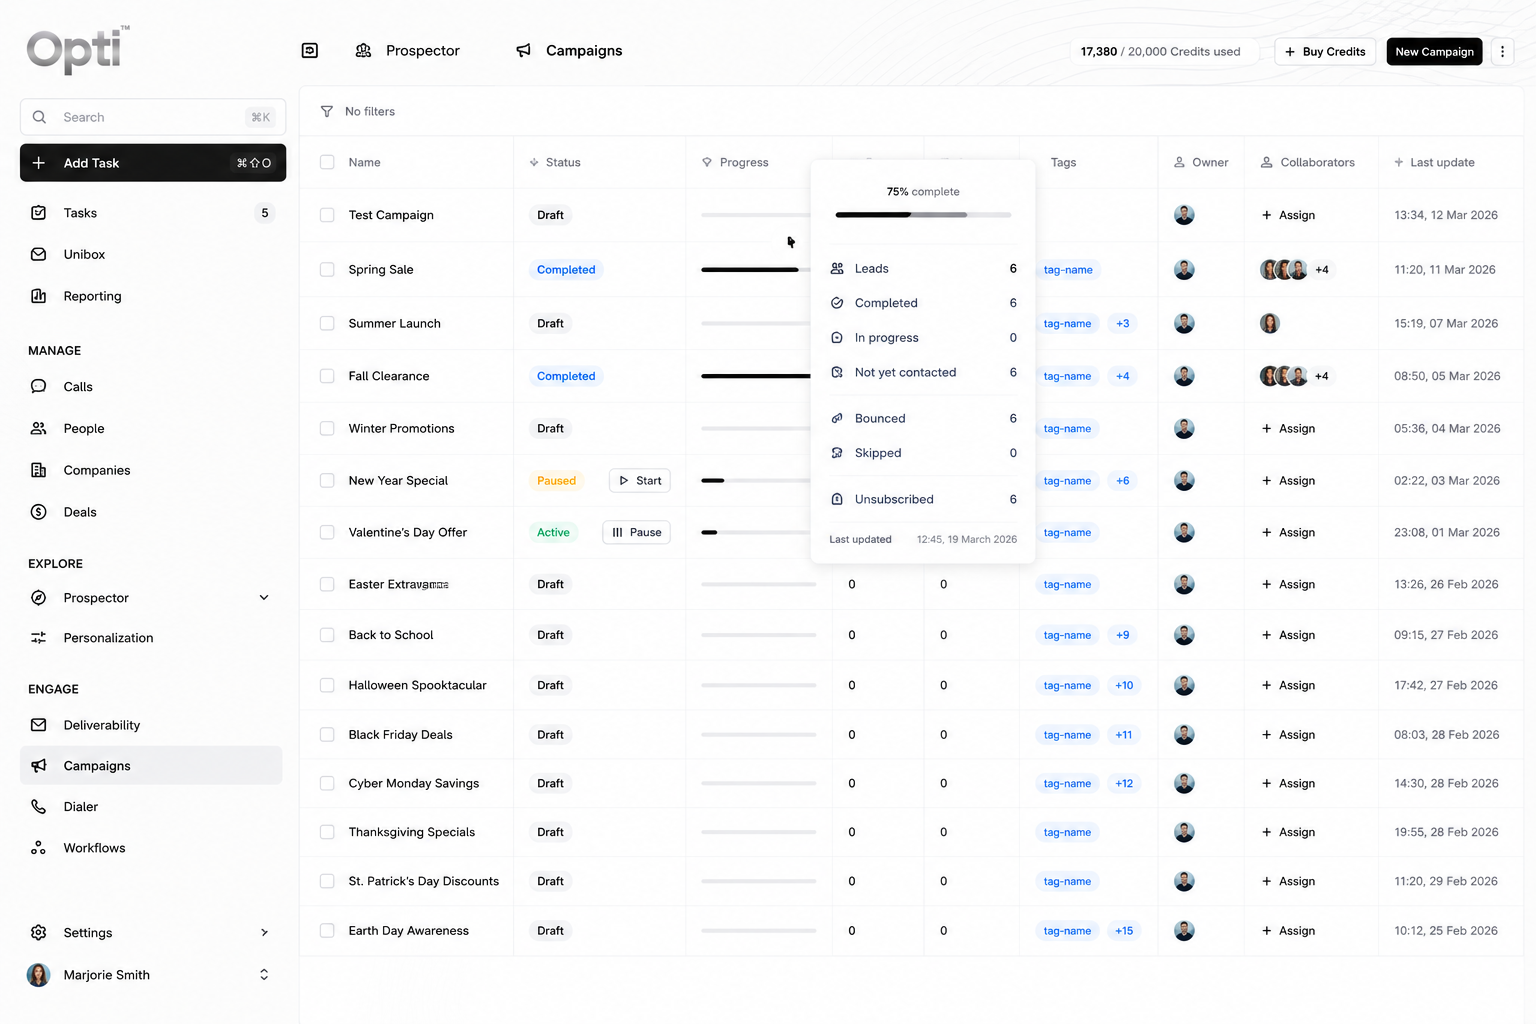Viewport: 1536px width, 1024px height.
Task: Click the Settings gear icon
Action: coord(39,933)
